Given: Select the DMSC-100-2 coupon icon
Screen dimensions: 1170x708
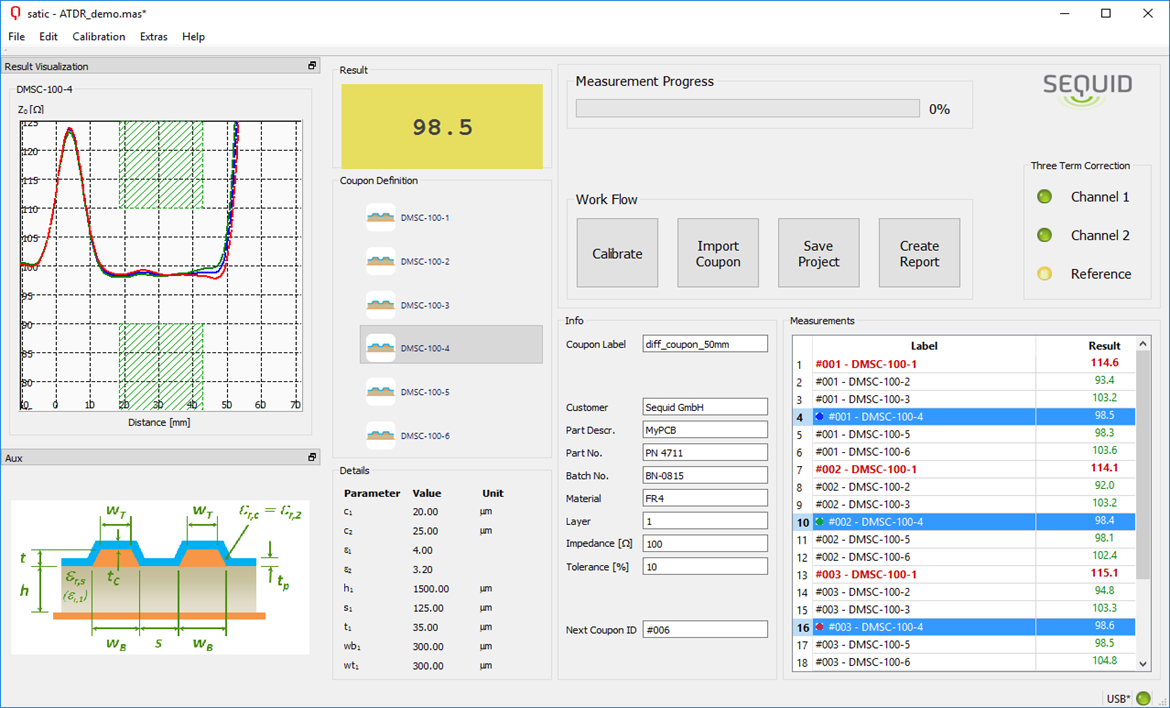Looking at the screenshot, I should [x=381, y=261].
